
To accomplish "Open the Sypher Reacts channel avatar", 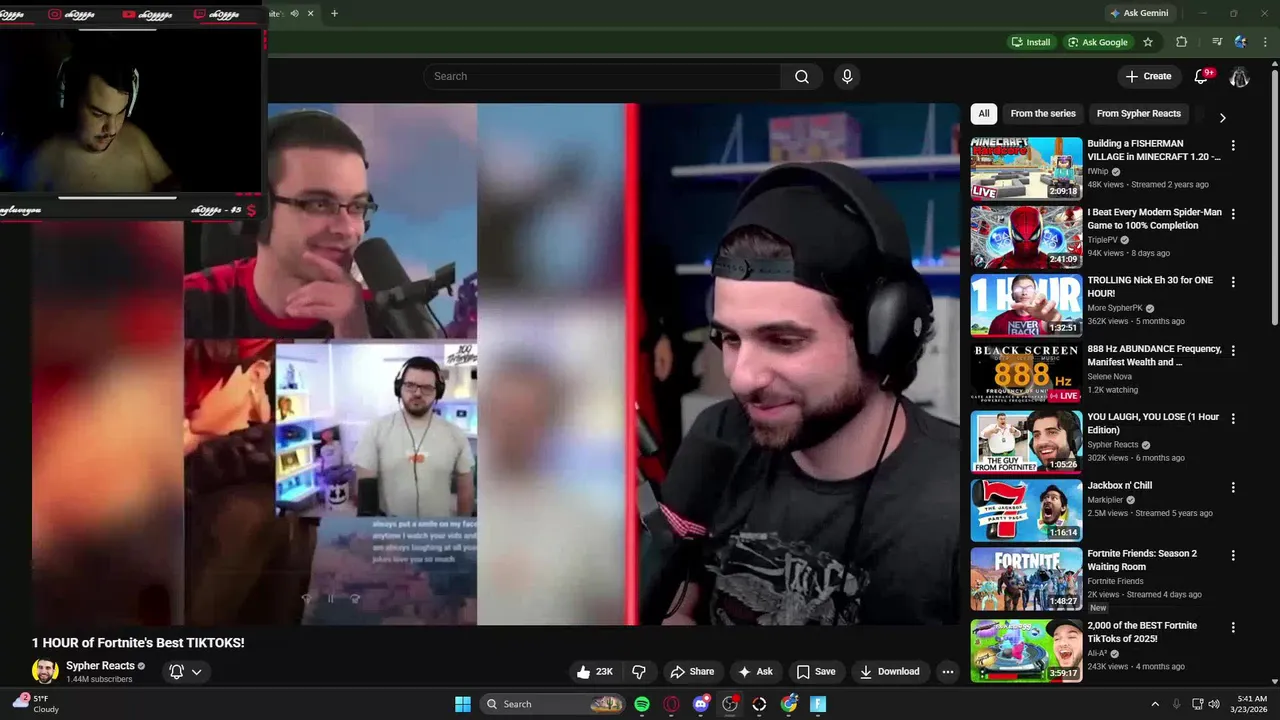I will click(x=45, y=672).
